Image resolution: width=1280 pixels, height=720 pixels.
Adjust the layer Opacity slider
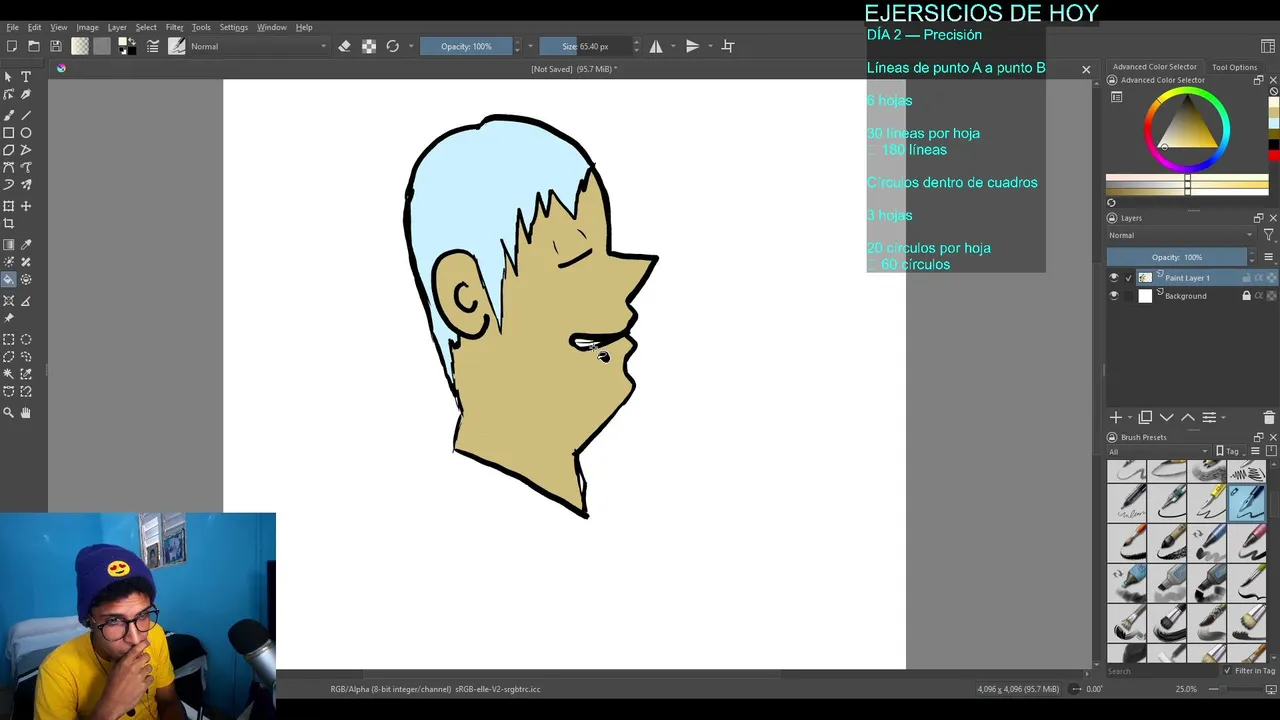click(1177, 257)
